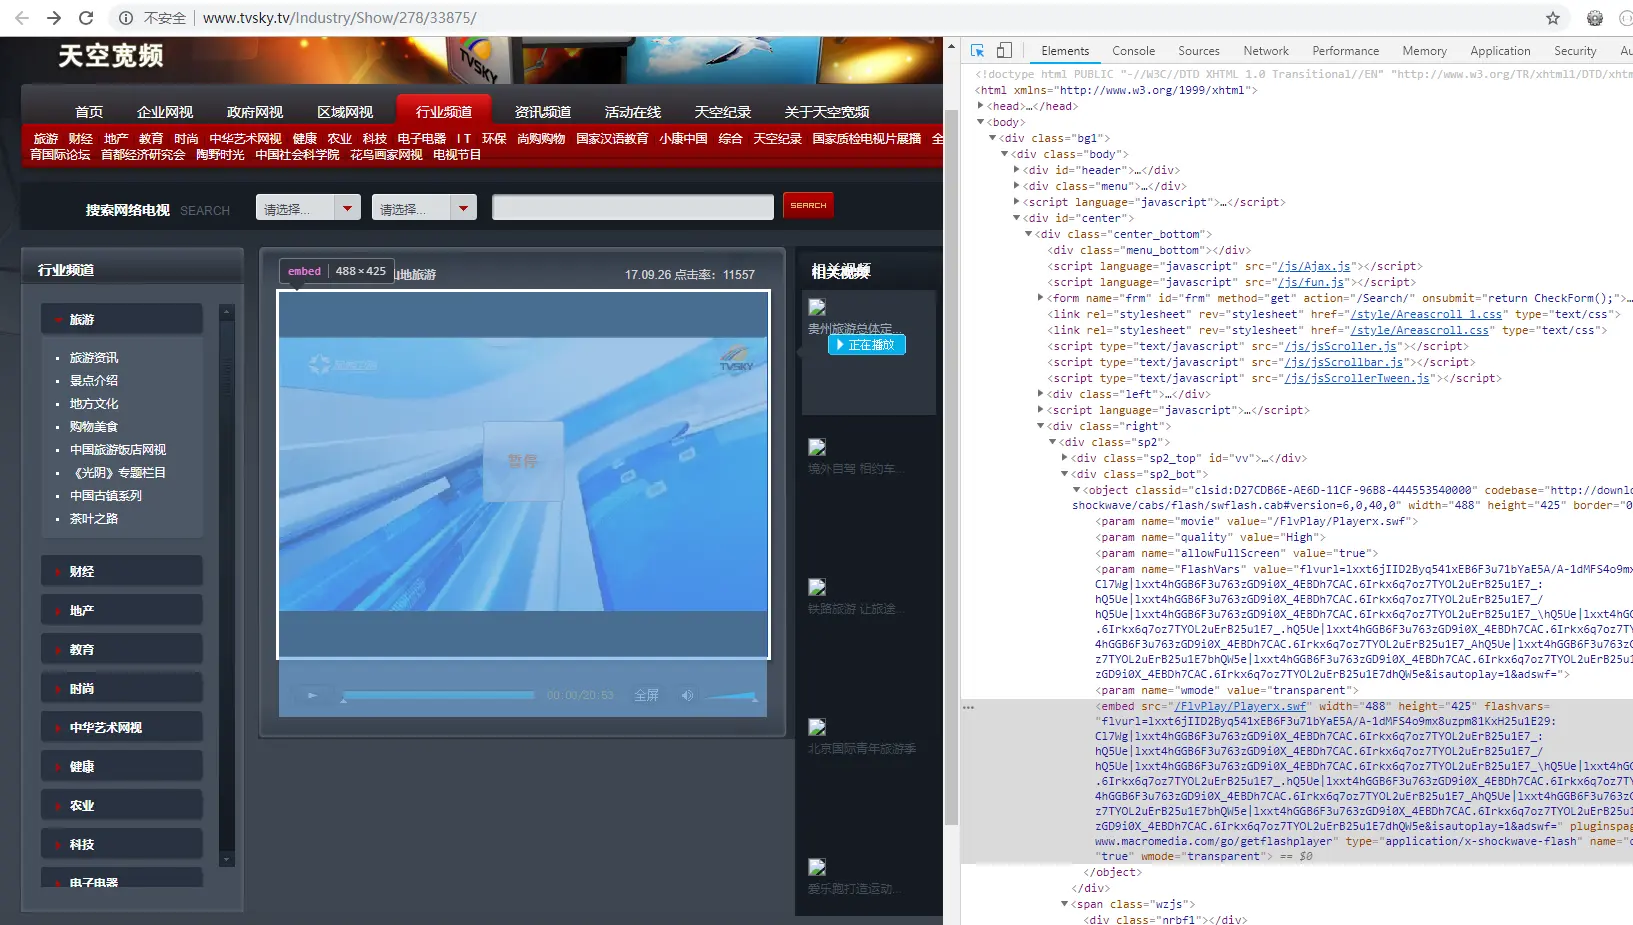Open the 爱乐跑打造运动 video thumbnail
1633x925 pixels.
pos(817,867)
